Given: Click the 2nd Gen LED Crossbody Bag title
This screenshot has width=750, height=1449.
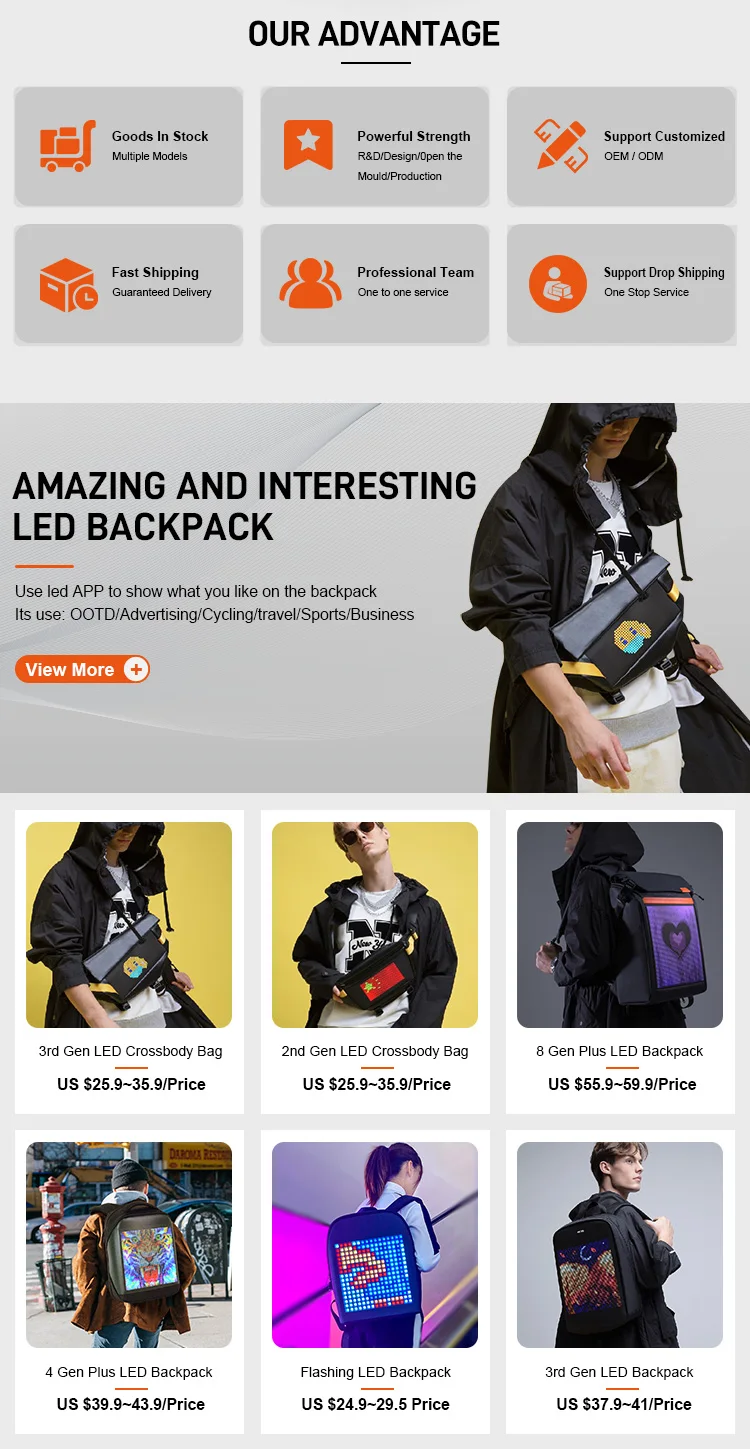Looking at the screenshot, I should tap(375, 1051).
